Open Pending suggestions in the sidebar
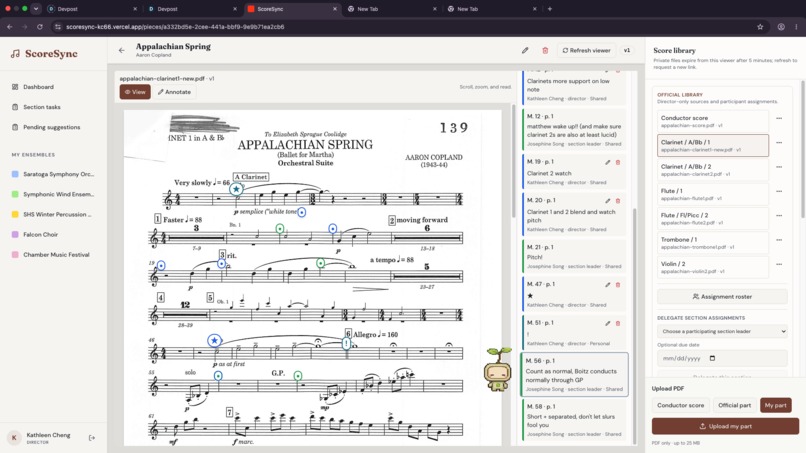The width and height of the screenshot is (806, 453). [51, 127]
